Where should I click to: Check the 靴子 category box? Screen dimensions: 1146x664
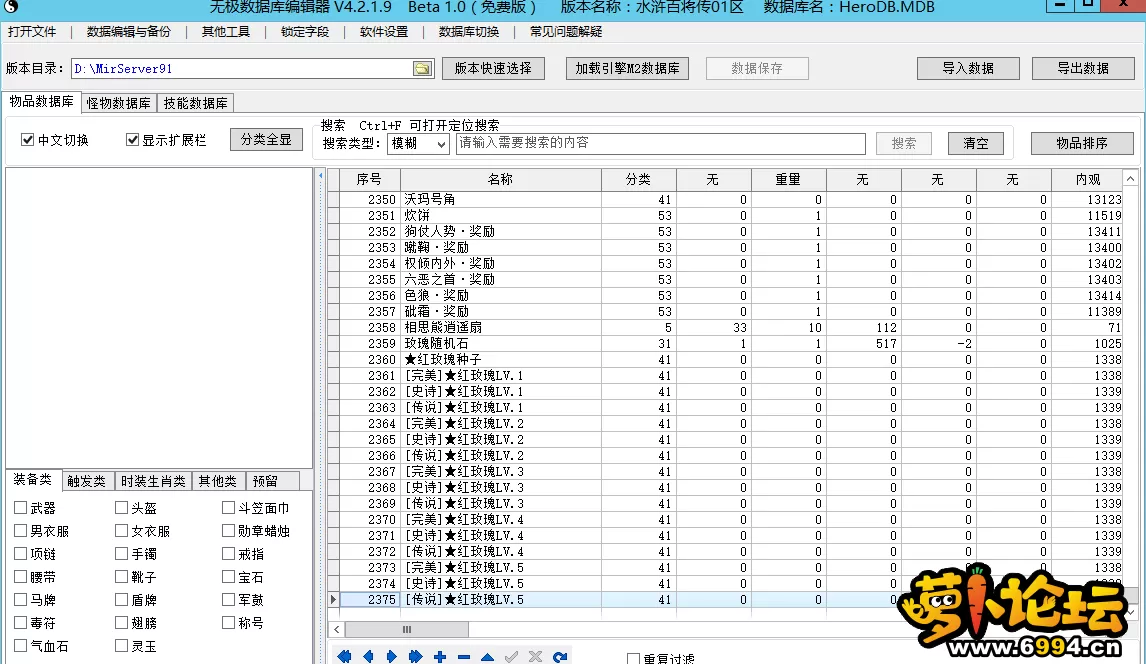121,576
